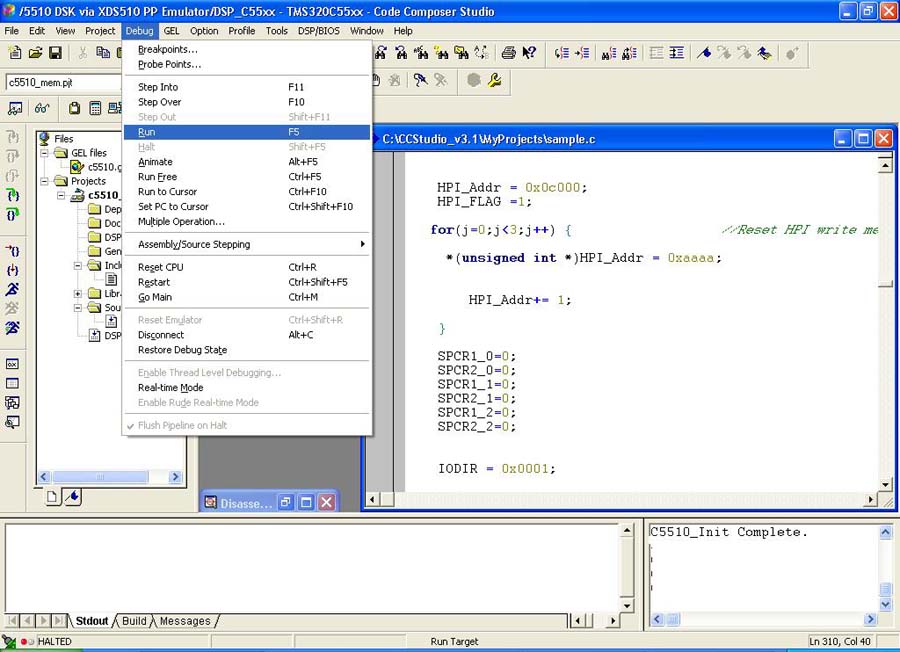This screenshot has height=652, width=900.
Task: Click the calculator icon in debug toolbar
Action: click(95, 108)
